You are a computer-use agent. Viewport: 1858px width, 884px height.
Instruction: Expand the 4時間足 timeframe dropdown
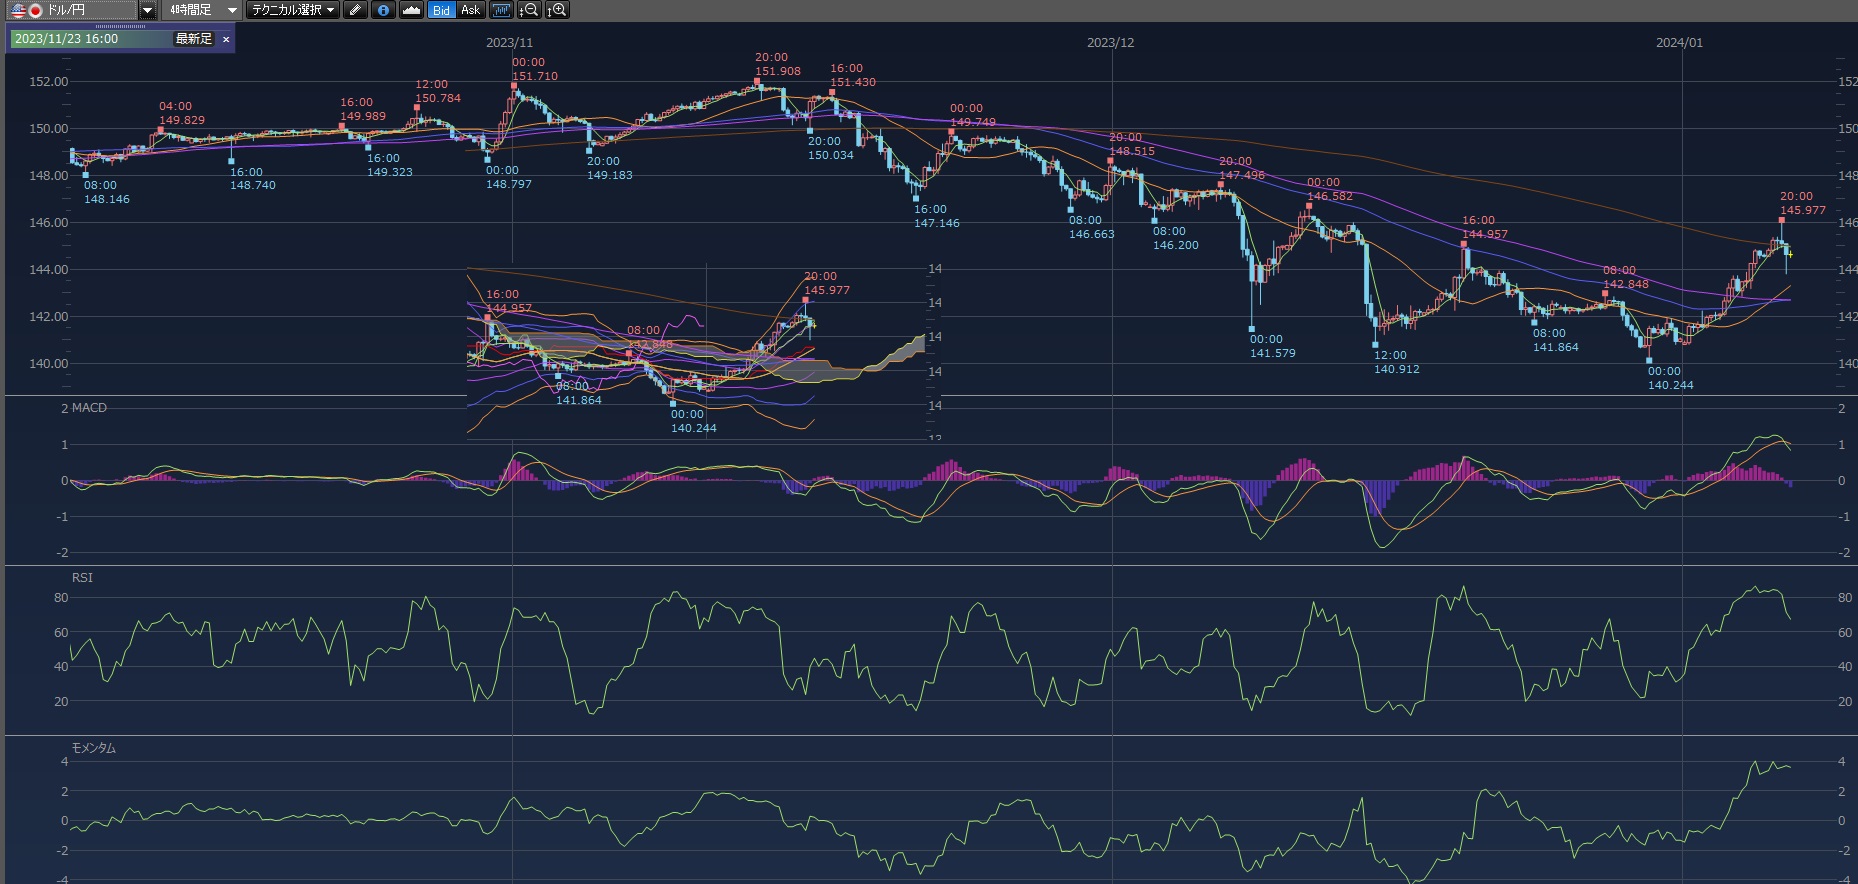click(232, 10)
